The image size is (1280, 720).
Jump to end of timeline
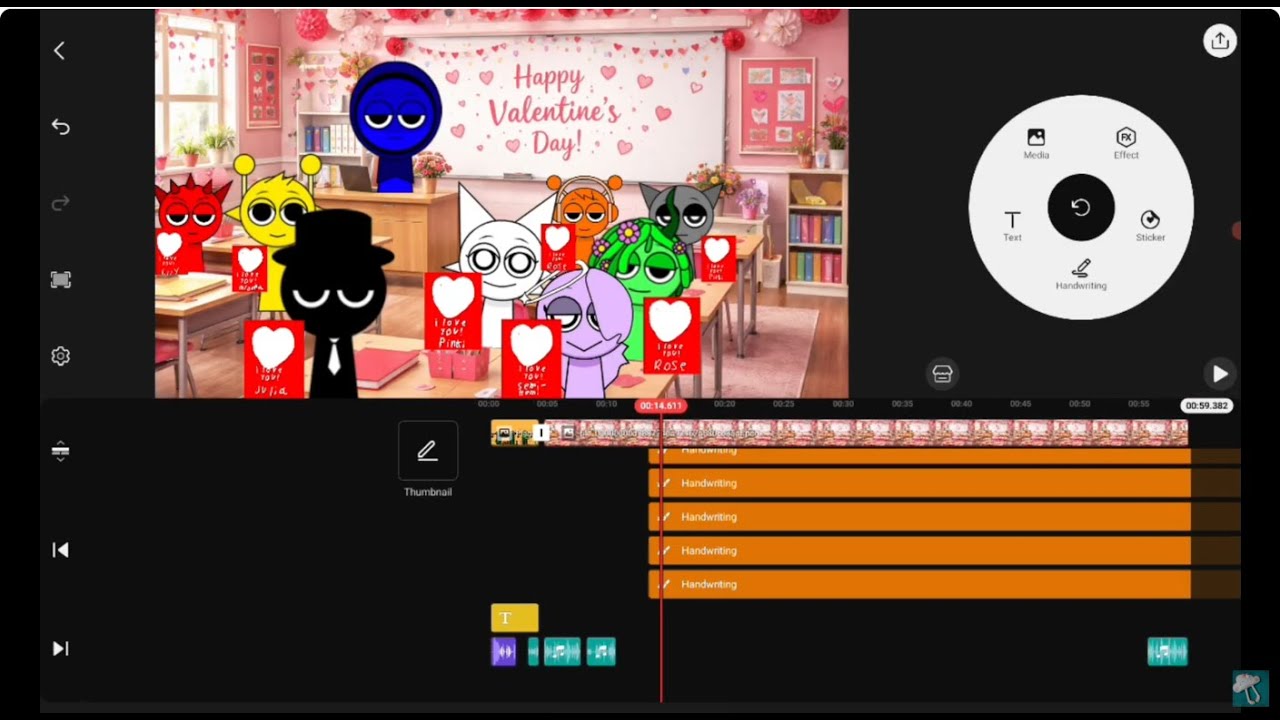tap(60, 649)
